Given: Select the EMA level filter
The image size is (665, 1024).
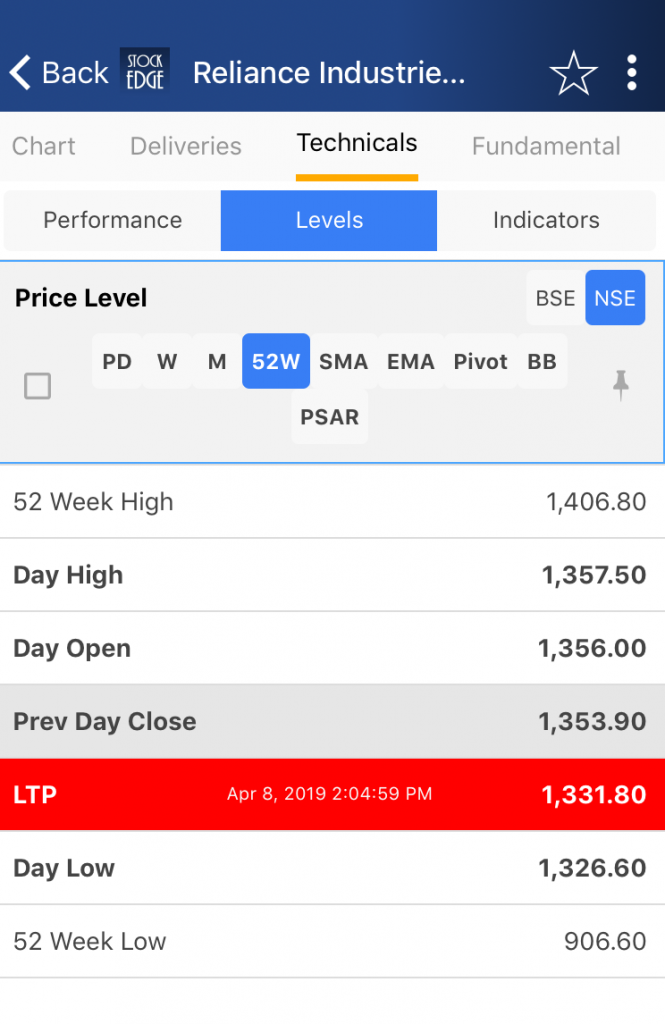Looking at the screenshot, I should click(x=411, y=361).
